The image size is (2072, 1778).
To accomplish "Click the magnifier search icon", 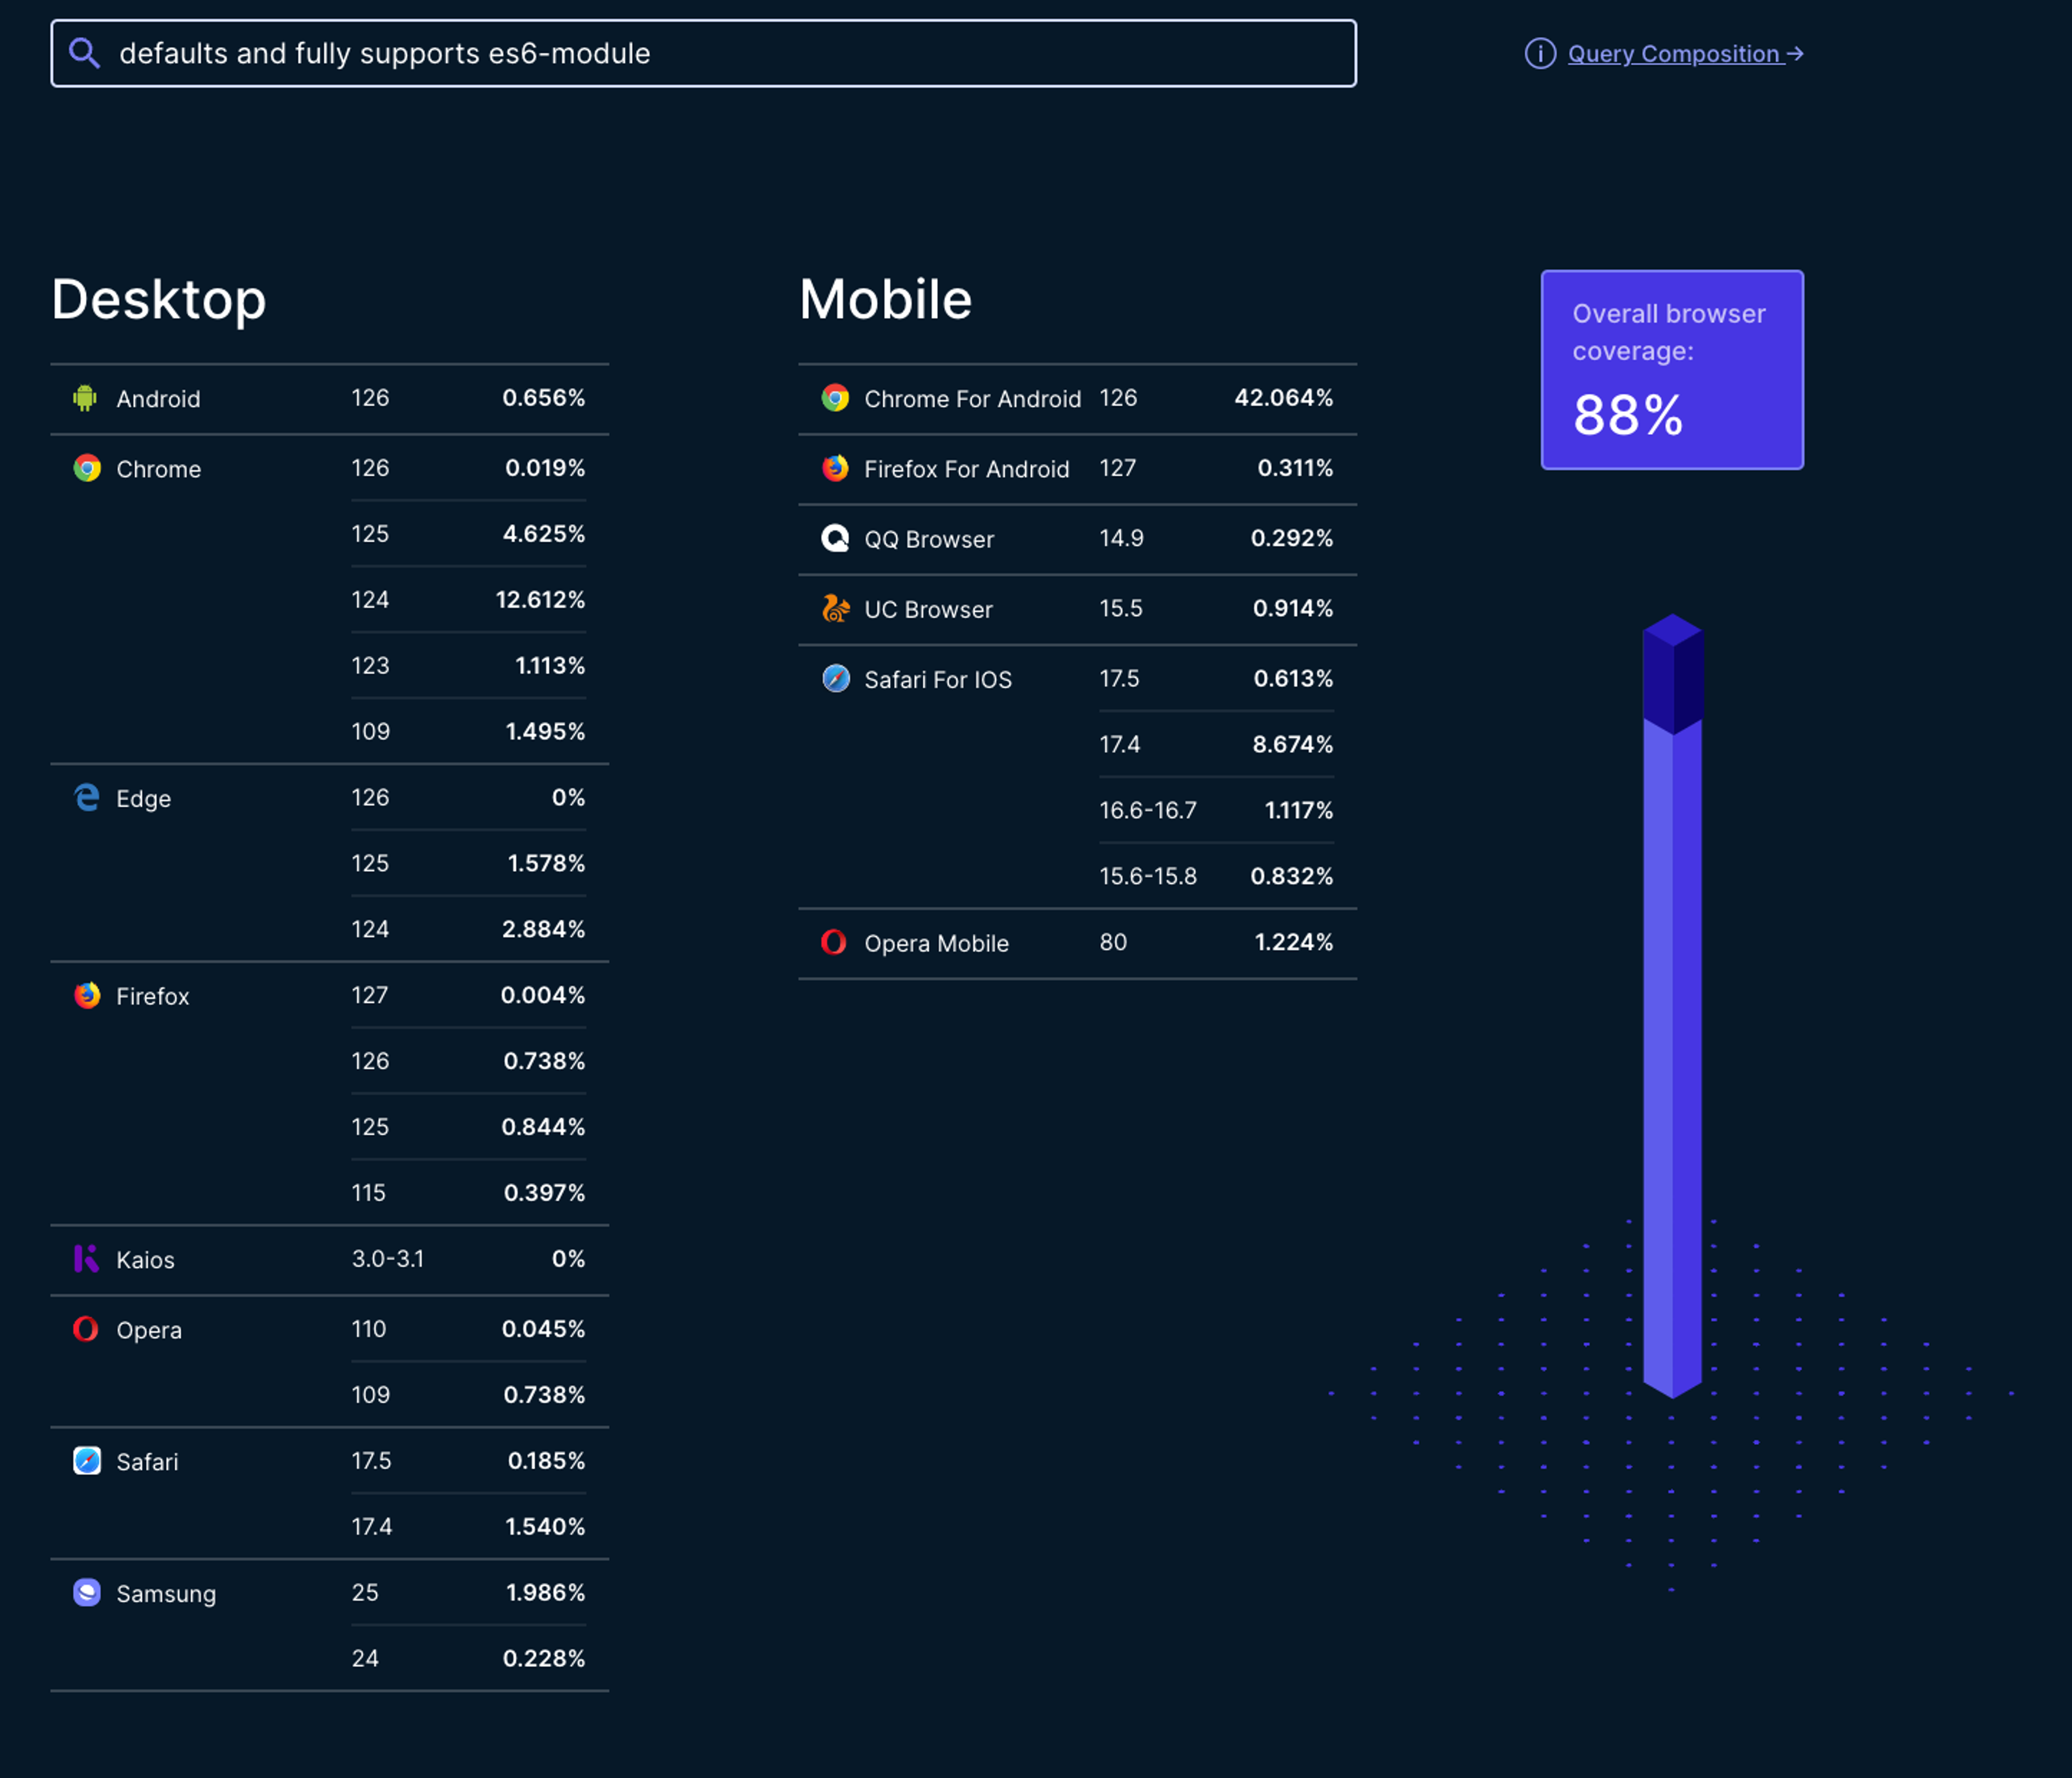I will point(84,53).
